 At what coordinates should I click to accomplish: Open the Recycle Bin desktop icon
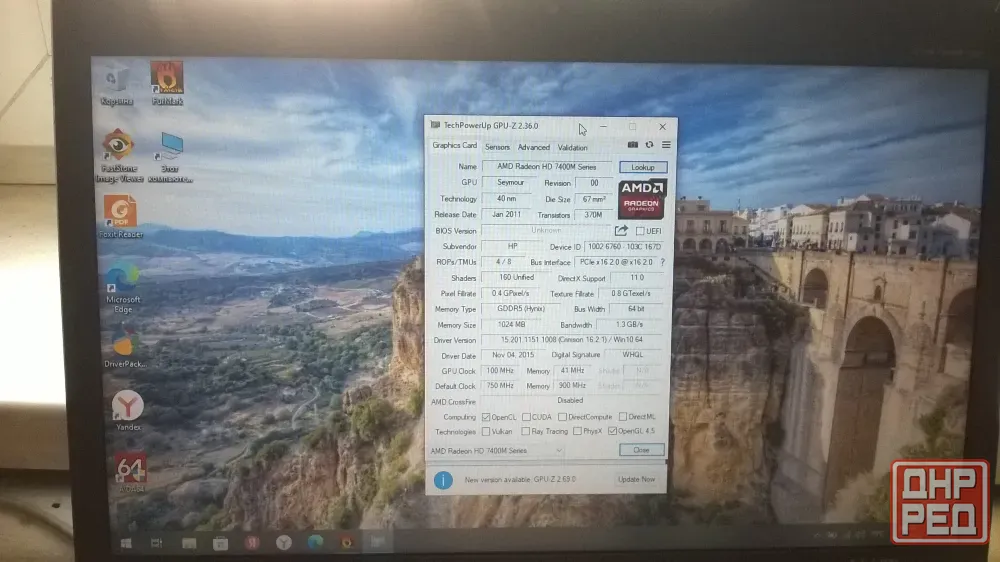tap(115, 85)
